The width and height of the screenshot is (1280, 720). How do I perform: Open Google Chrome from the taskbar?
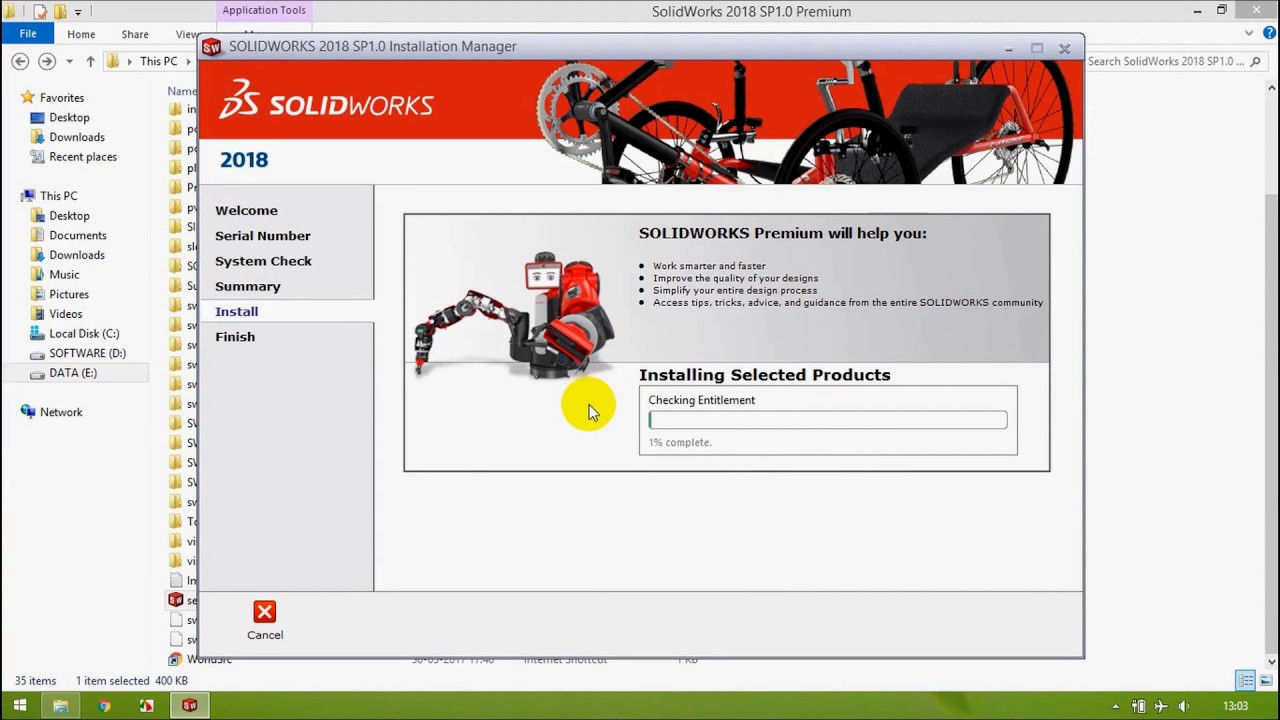(x=104, y=706)
